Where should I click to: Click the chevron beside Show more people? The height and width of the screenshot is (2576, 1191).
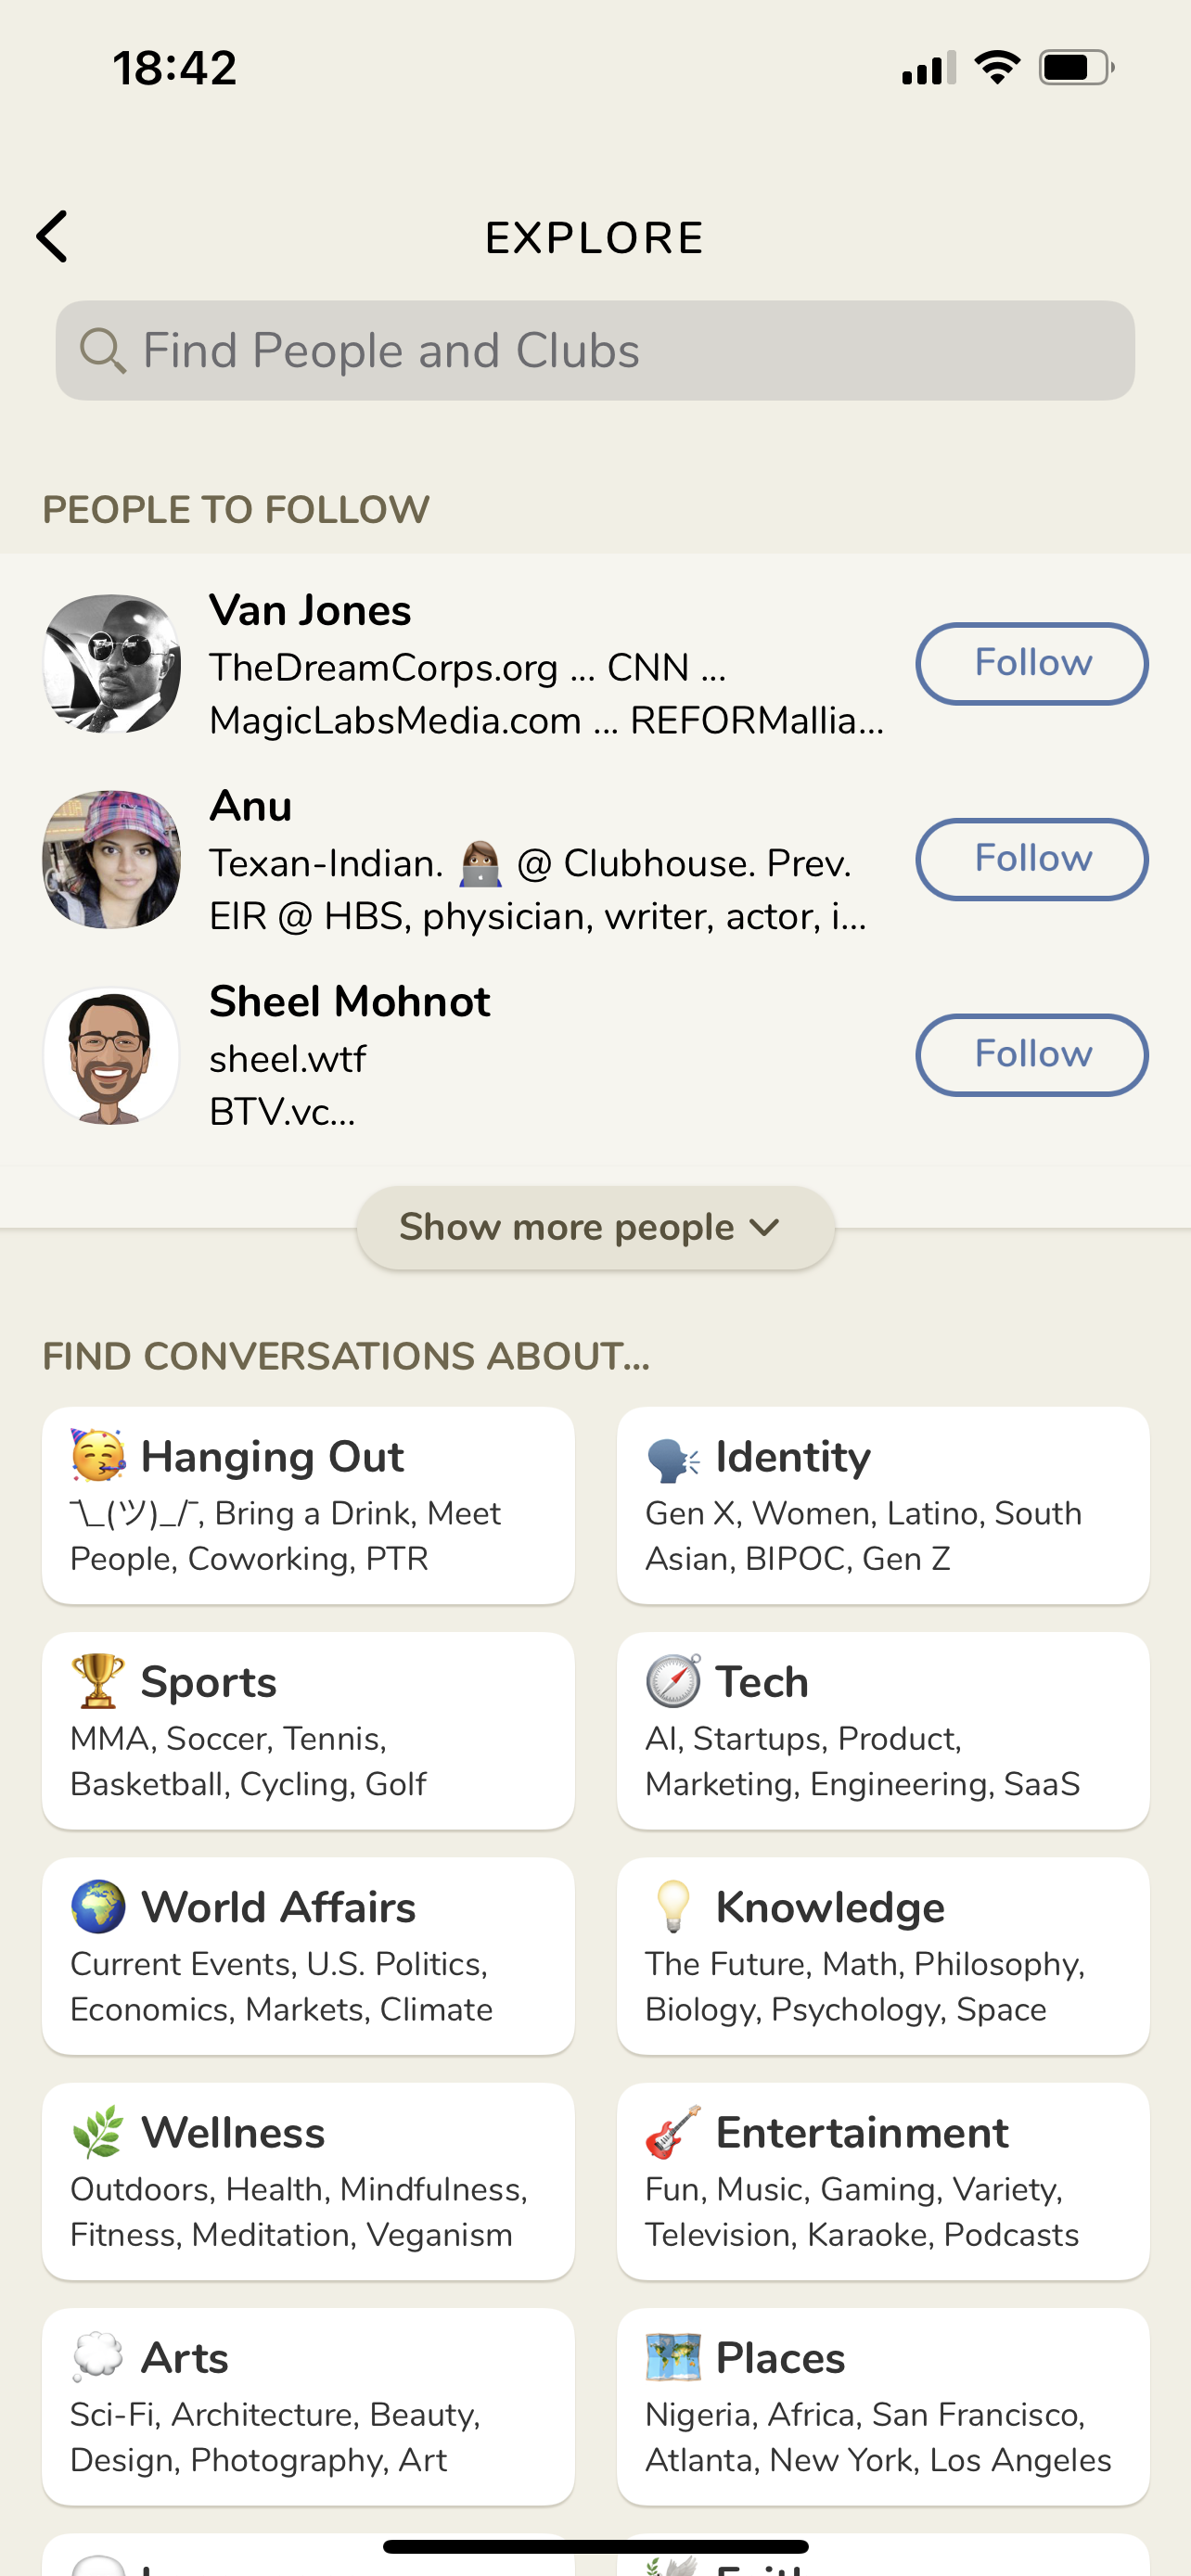pyautogui.click(x=765, y=1228)
